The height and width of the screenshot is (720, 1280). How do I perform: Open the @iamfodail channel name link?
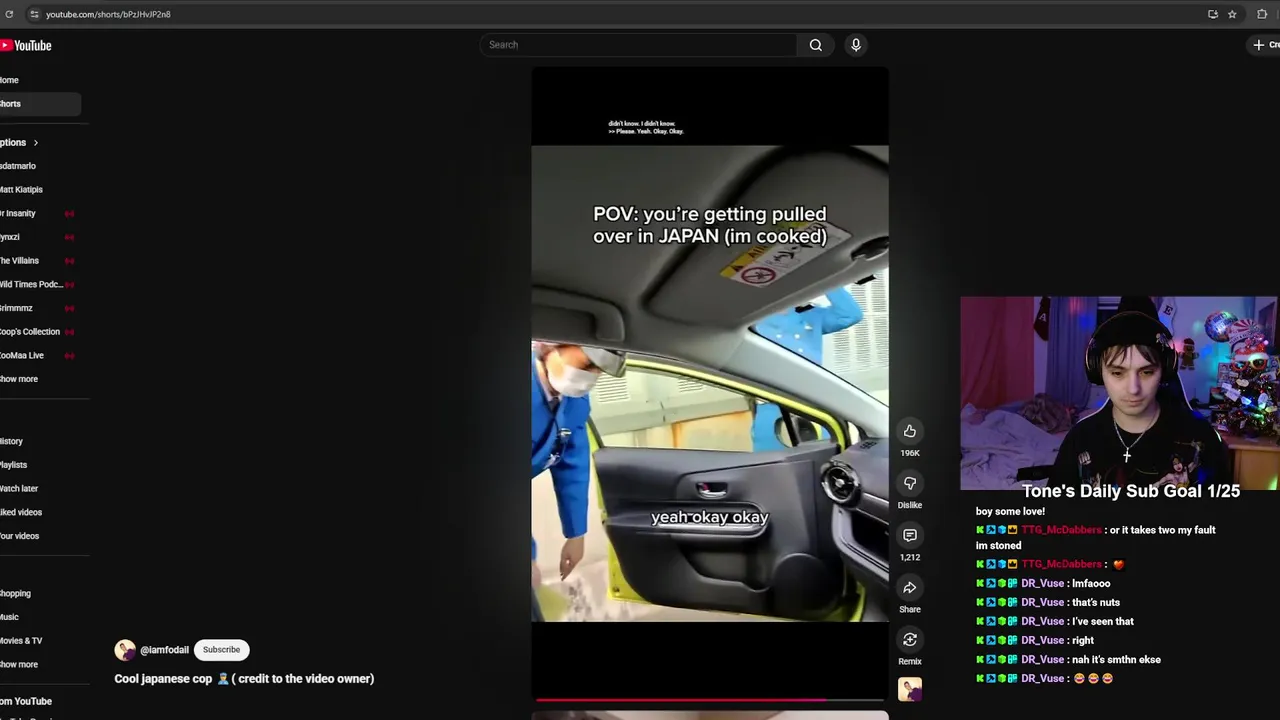164,650
